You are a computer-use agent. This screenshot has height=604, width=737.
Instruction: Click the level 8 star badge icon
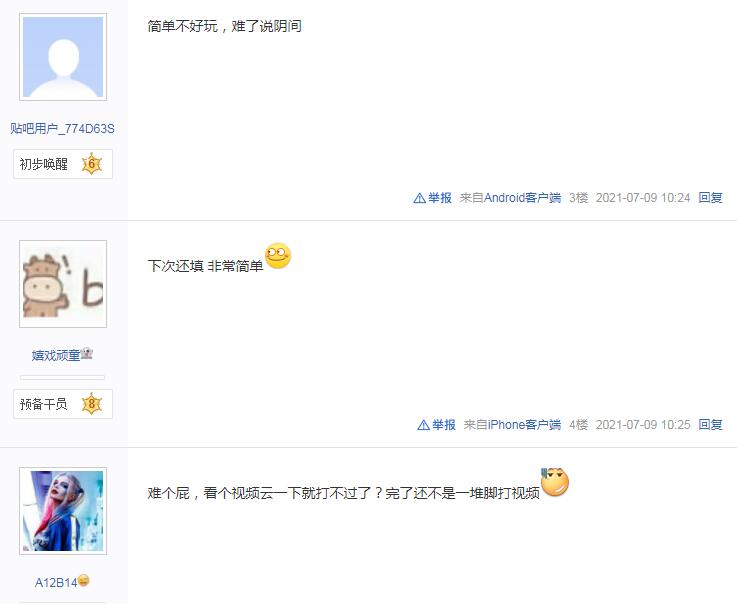[x=92, y=404]
